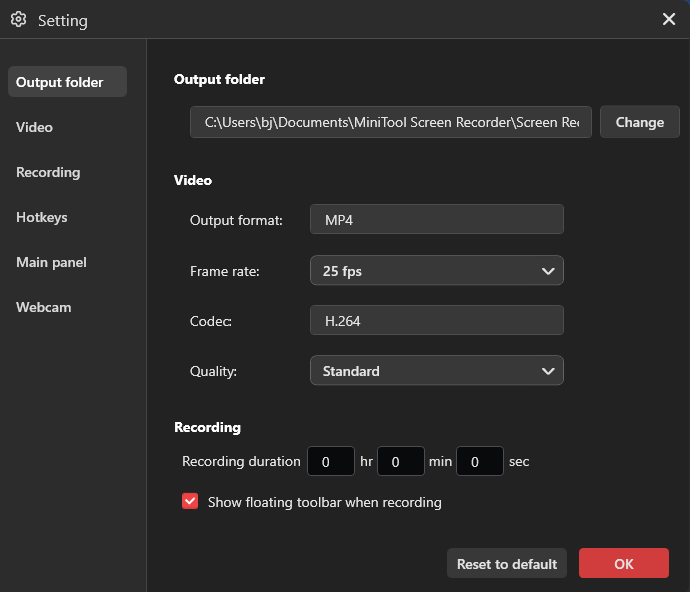This screenshot has height=592, width=690.
Task: Click the 'Codec:' label
Action: tap(210, 321)
